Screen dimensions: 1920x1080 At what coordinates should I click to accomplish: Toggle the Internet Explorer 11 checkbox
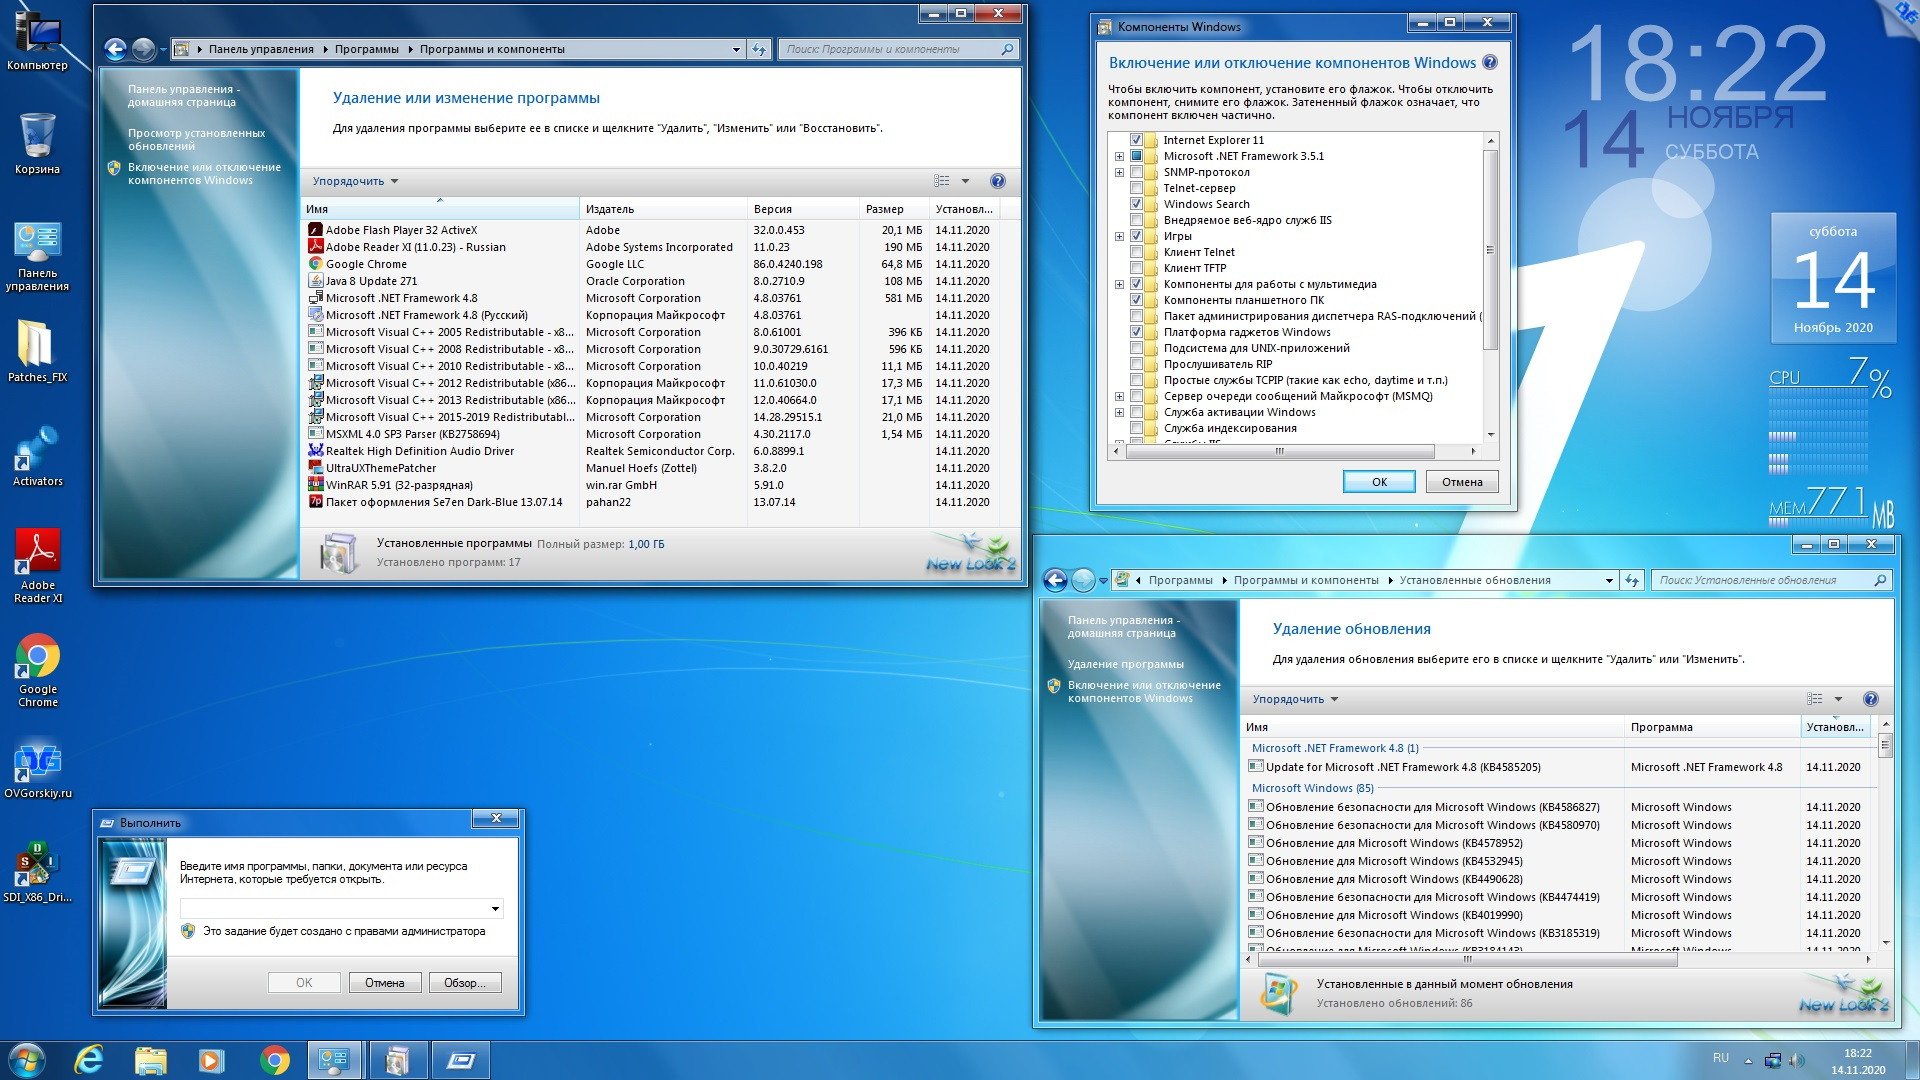click(x=1136, y=140)
